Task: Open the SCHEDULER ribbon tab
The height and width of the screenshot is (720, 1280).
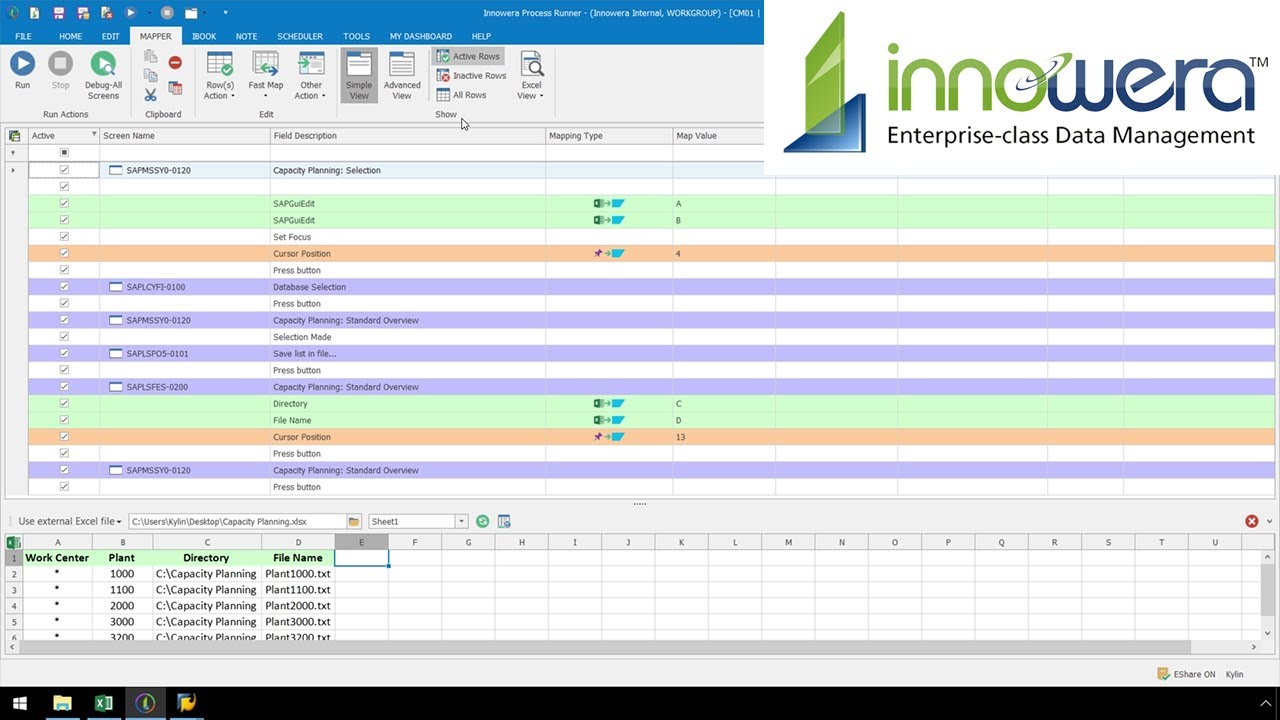Action: (300, 36)
